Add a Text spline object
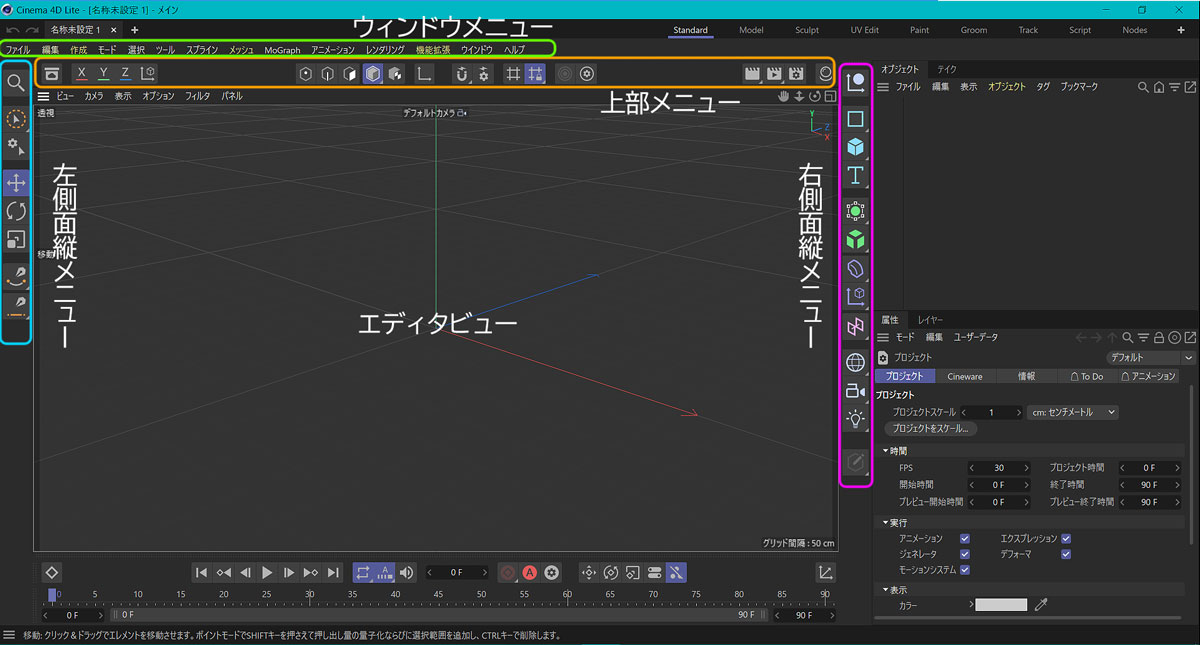 pyautogui.click(x=856, y=176)
